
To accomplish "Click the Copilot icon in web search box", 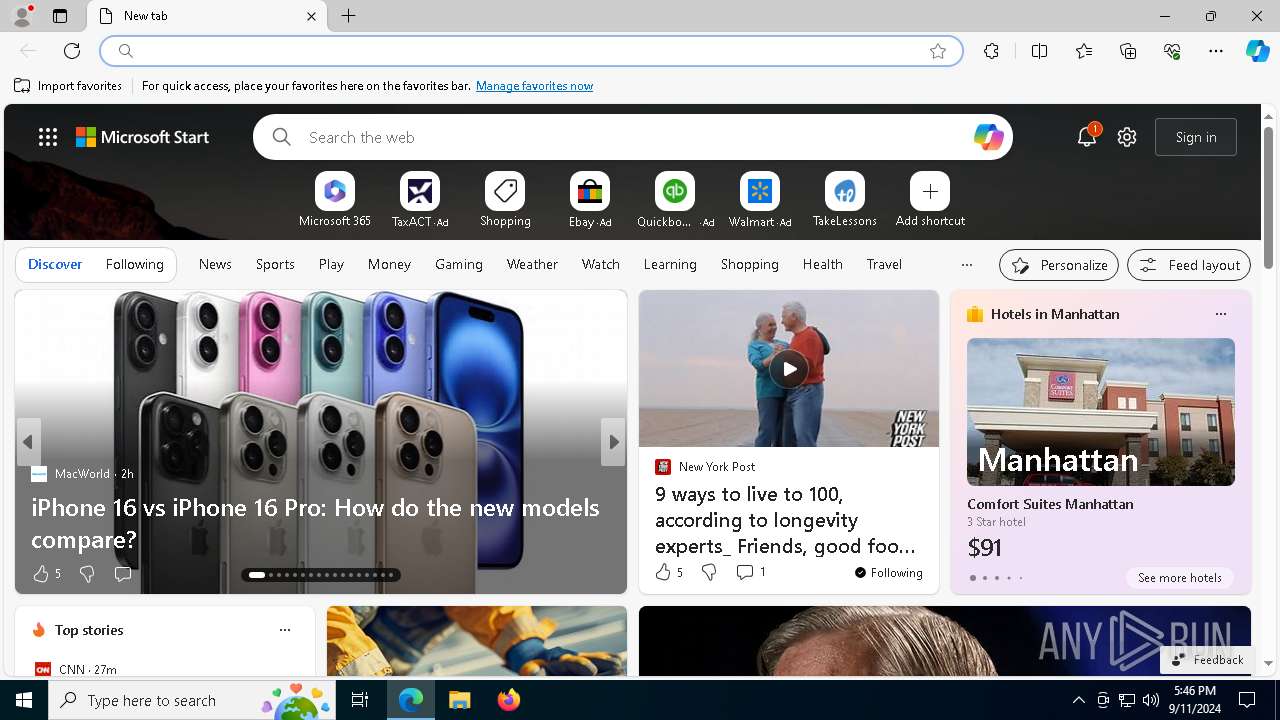I will [988, 137].
